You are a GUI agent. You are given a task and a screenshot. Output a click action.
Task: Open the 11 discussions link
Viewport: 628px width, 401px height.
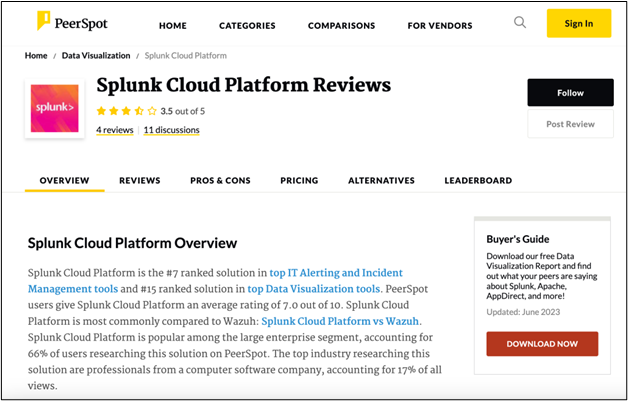pyautogui.click(x=171, y=130)
